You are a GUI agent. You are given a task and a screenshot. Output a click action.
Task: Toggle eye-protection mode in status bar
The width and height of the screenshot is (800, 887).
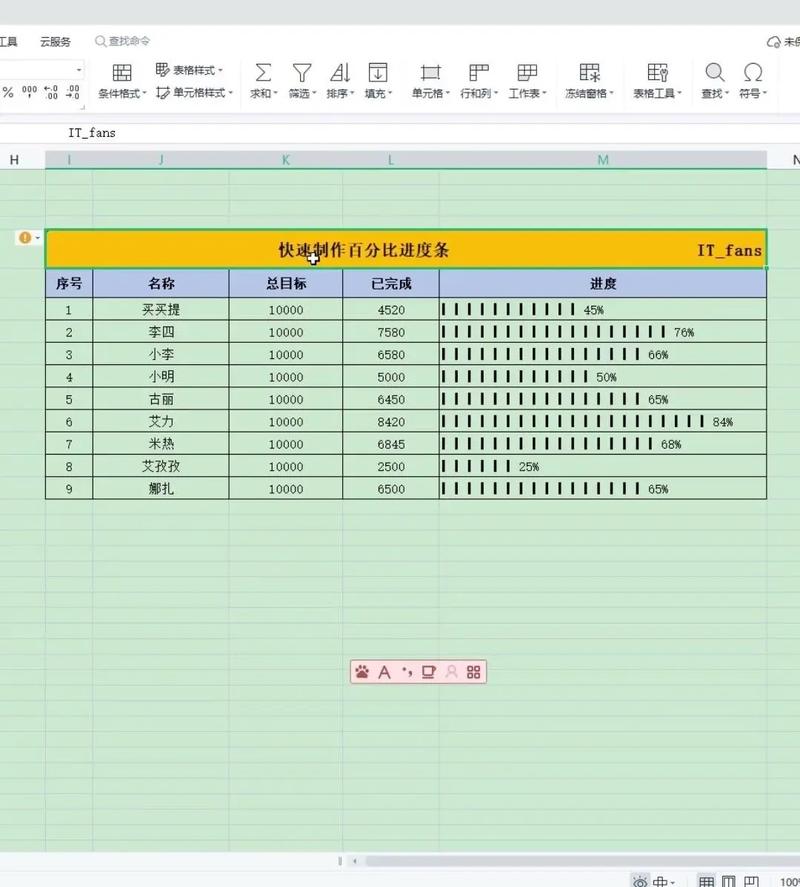pos(641,881)
